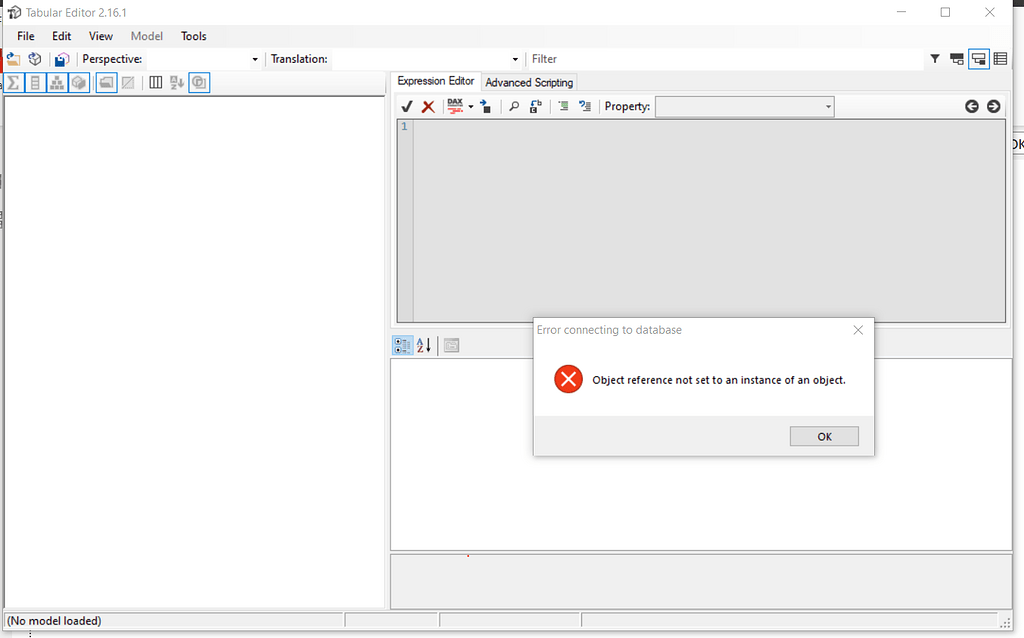Open search with the magnifier icon

[514, 106]
